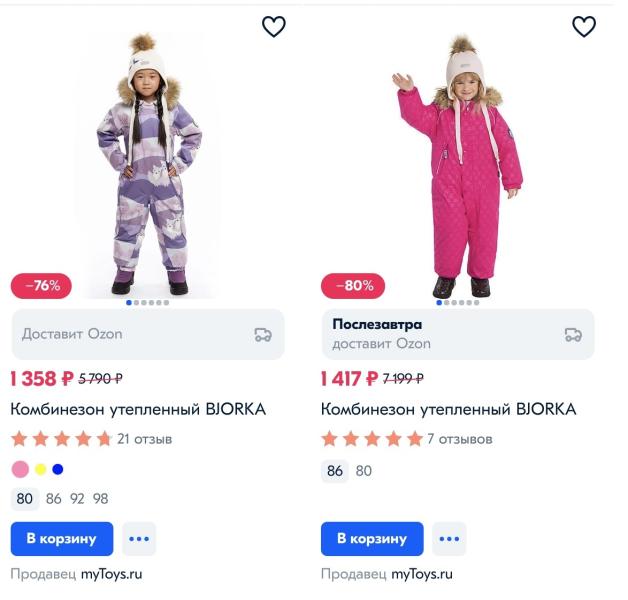Viewport: 628px width, 600px height.
Task: Click the delivery truck icon on the left card
Action: click(263, 334)
